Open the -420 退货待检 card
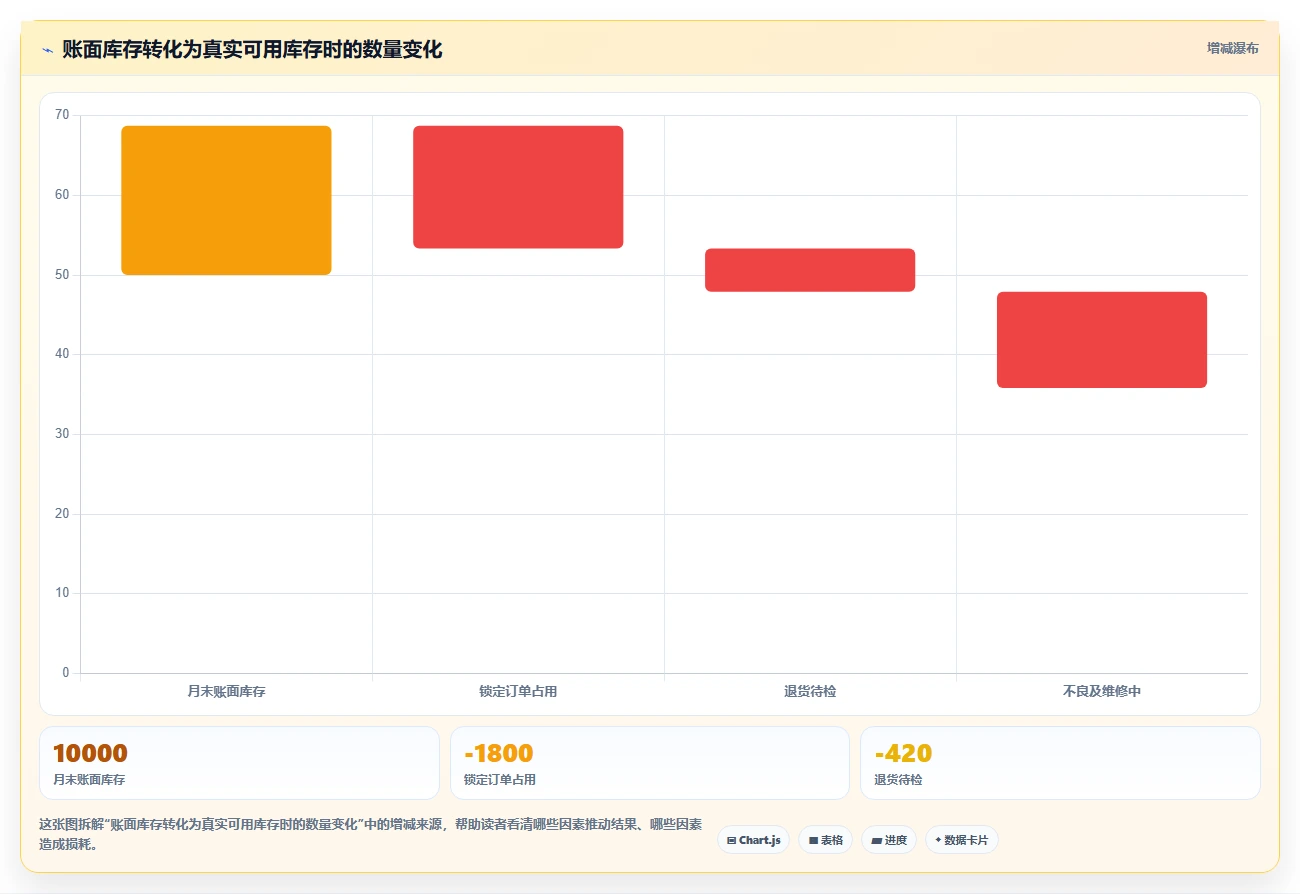 (1060, 763)
